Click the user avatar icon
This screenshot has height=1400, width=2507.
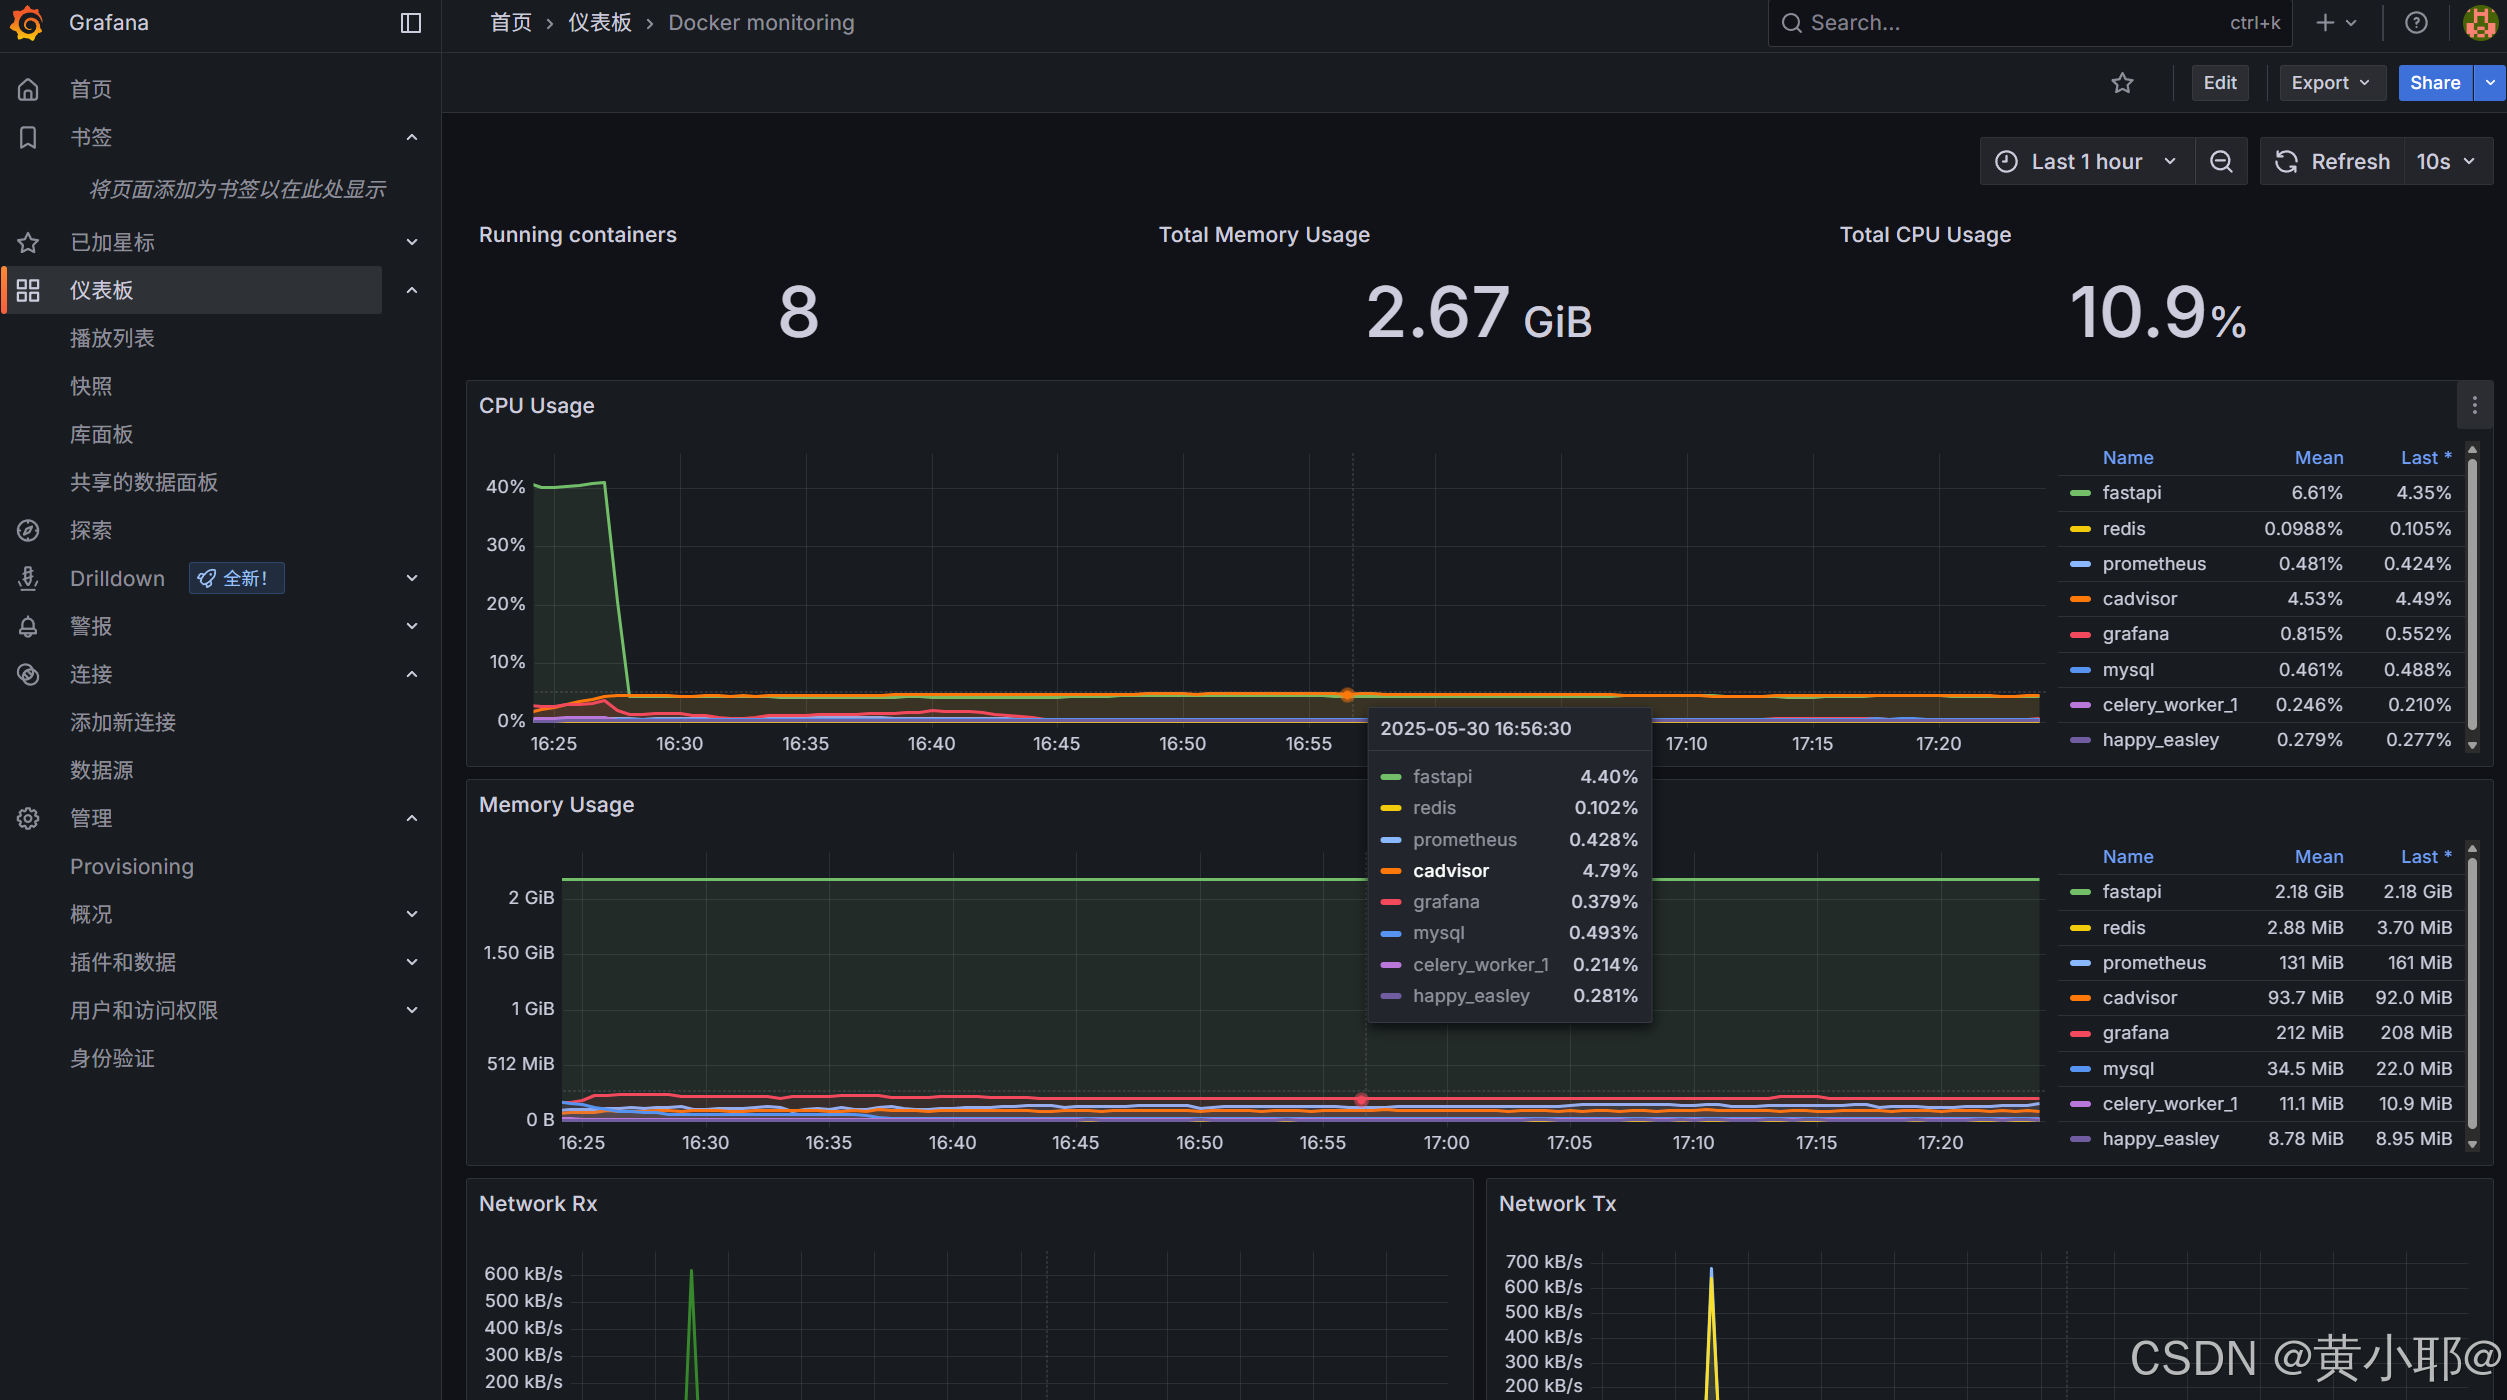pos(2480,22)
